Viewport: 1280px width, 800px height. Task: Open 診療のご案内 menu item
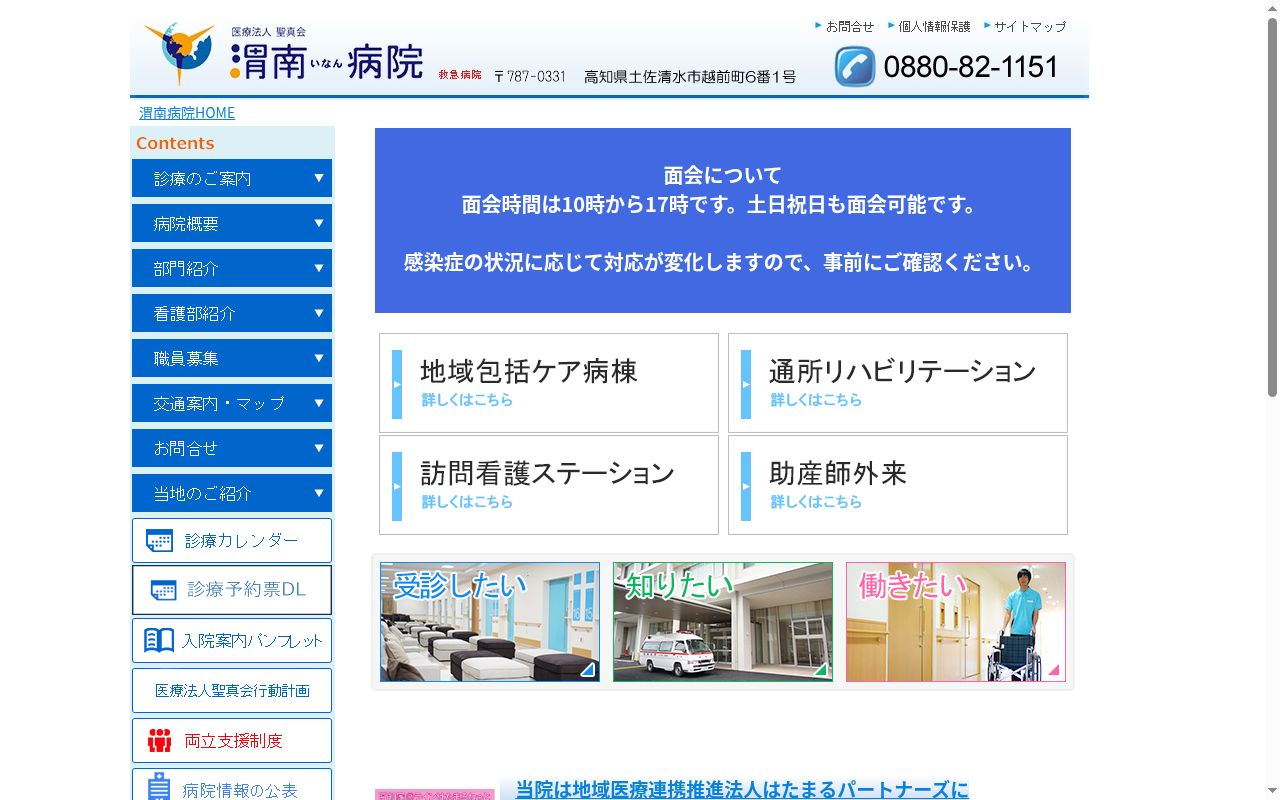232,178
